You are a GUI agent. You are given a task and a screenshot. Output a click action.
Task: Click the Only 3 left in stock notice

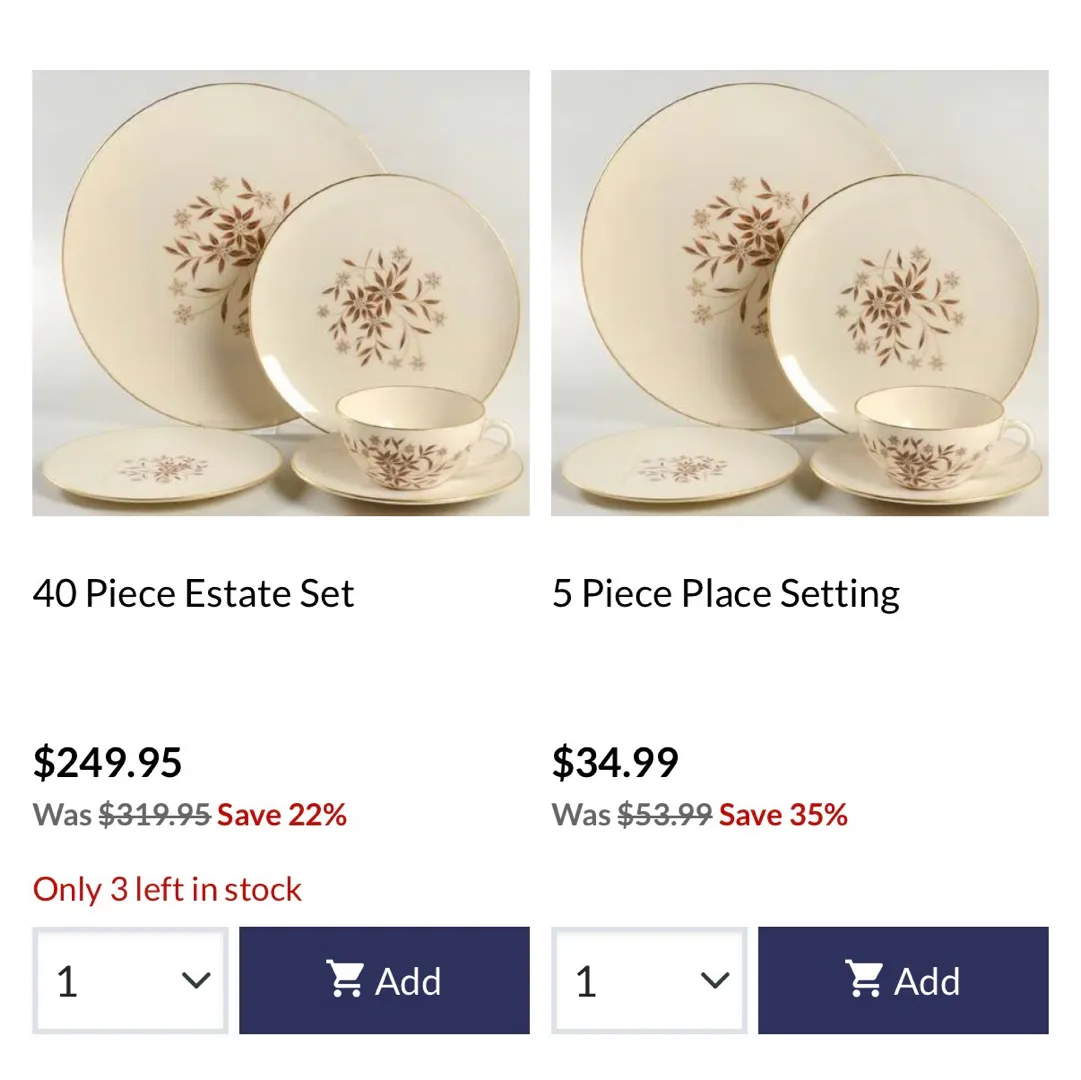(167, 889)
